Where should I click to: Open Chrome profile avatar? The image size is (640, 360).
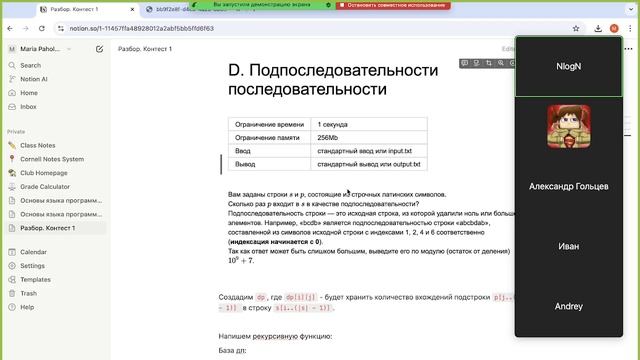pyautogui.click(x=614, y=29)
